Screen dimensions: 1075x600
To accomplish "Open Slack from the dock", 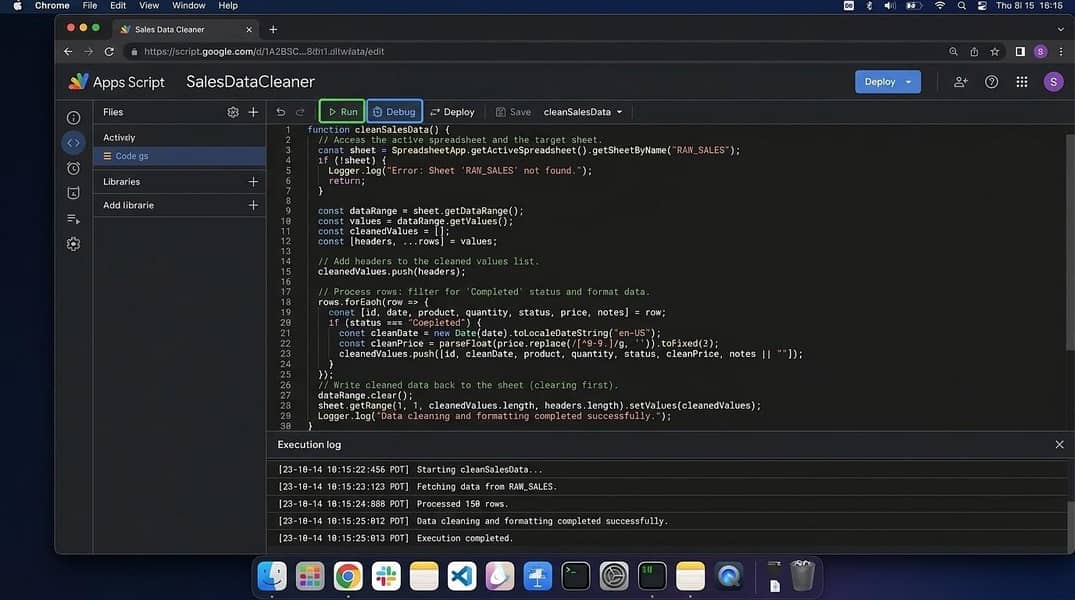I will click(386, 575).
